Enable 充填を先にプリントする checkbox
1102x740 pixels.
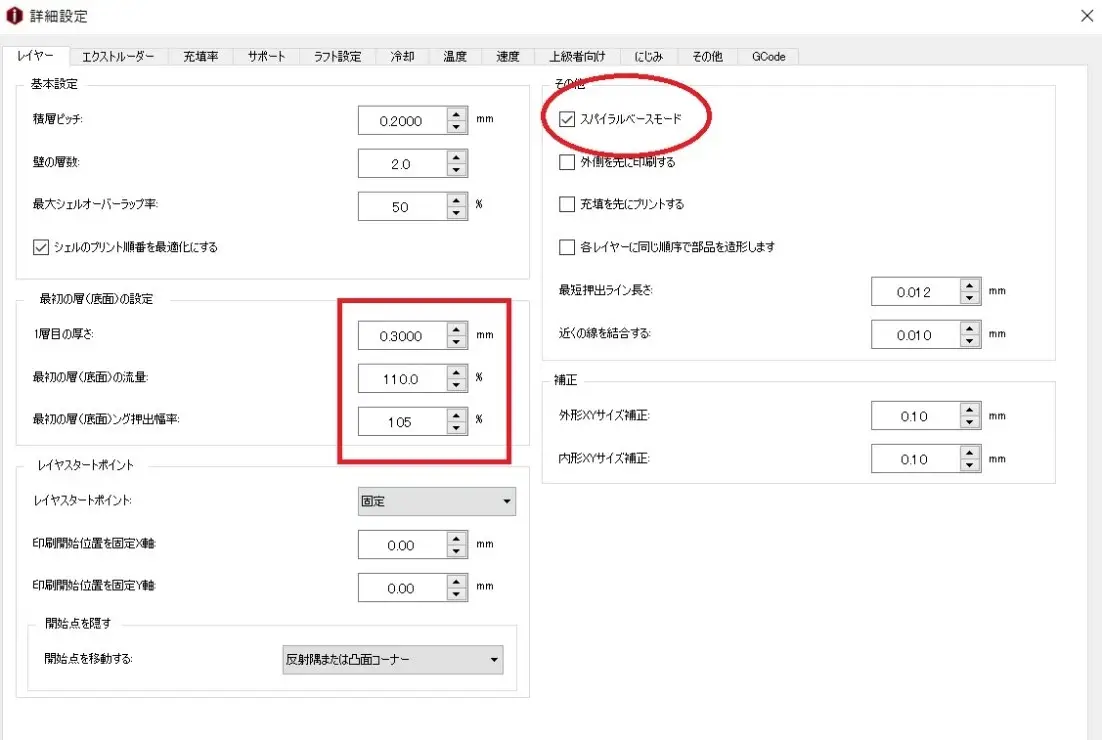coord(568,204)
